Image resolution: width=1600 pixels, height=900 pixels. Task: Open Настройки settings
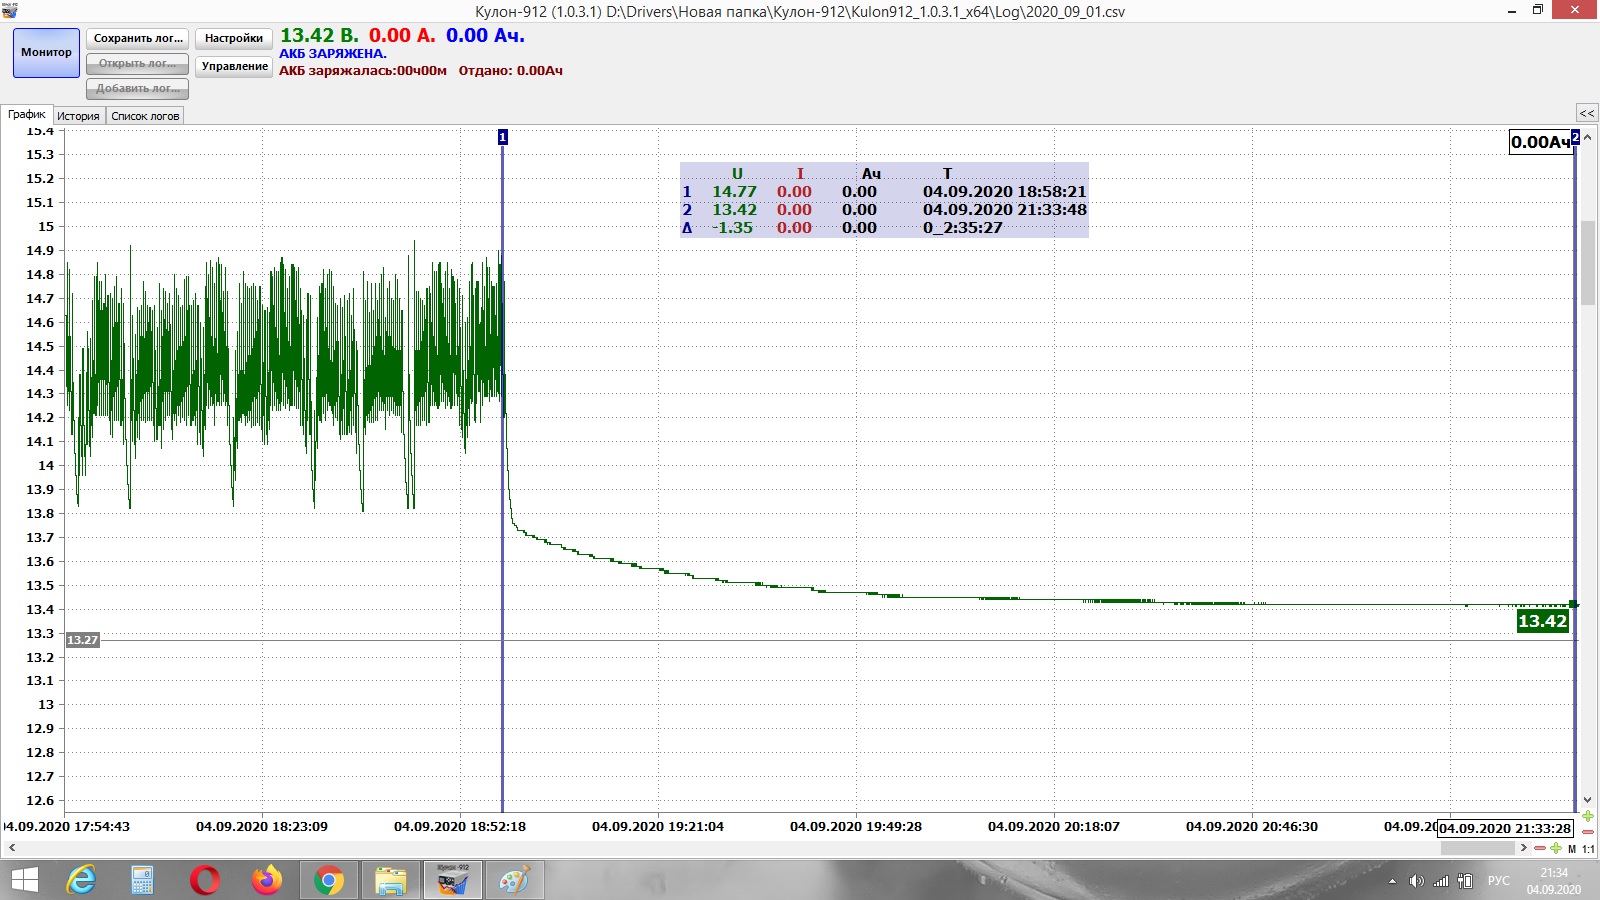point(233,39)
